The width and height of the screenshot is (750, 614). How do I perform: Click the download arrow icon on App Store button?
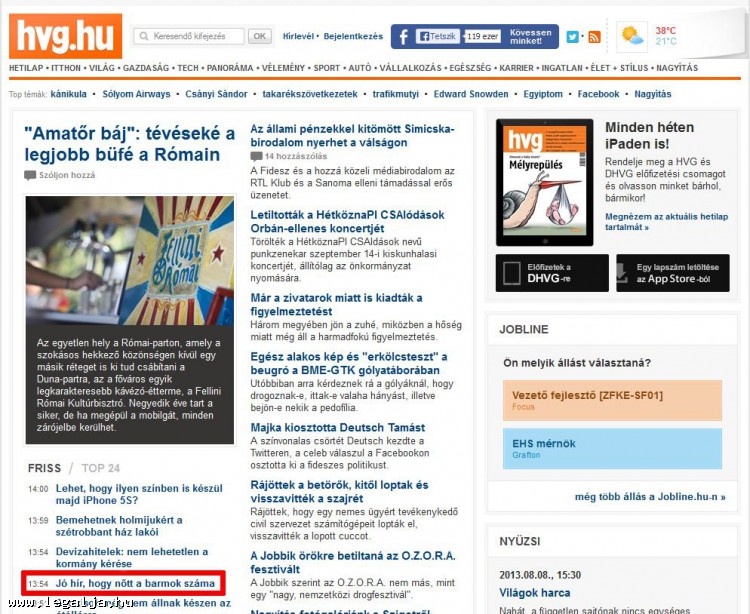[x=626, y=273]
